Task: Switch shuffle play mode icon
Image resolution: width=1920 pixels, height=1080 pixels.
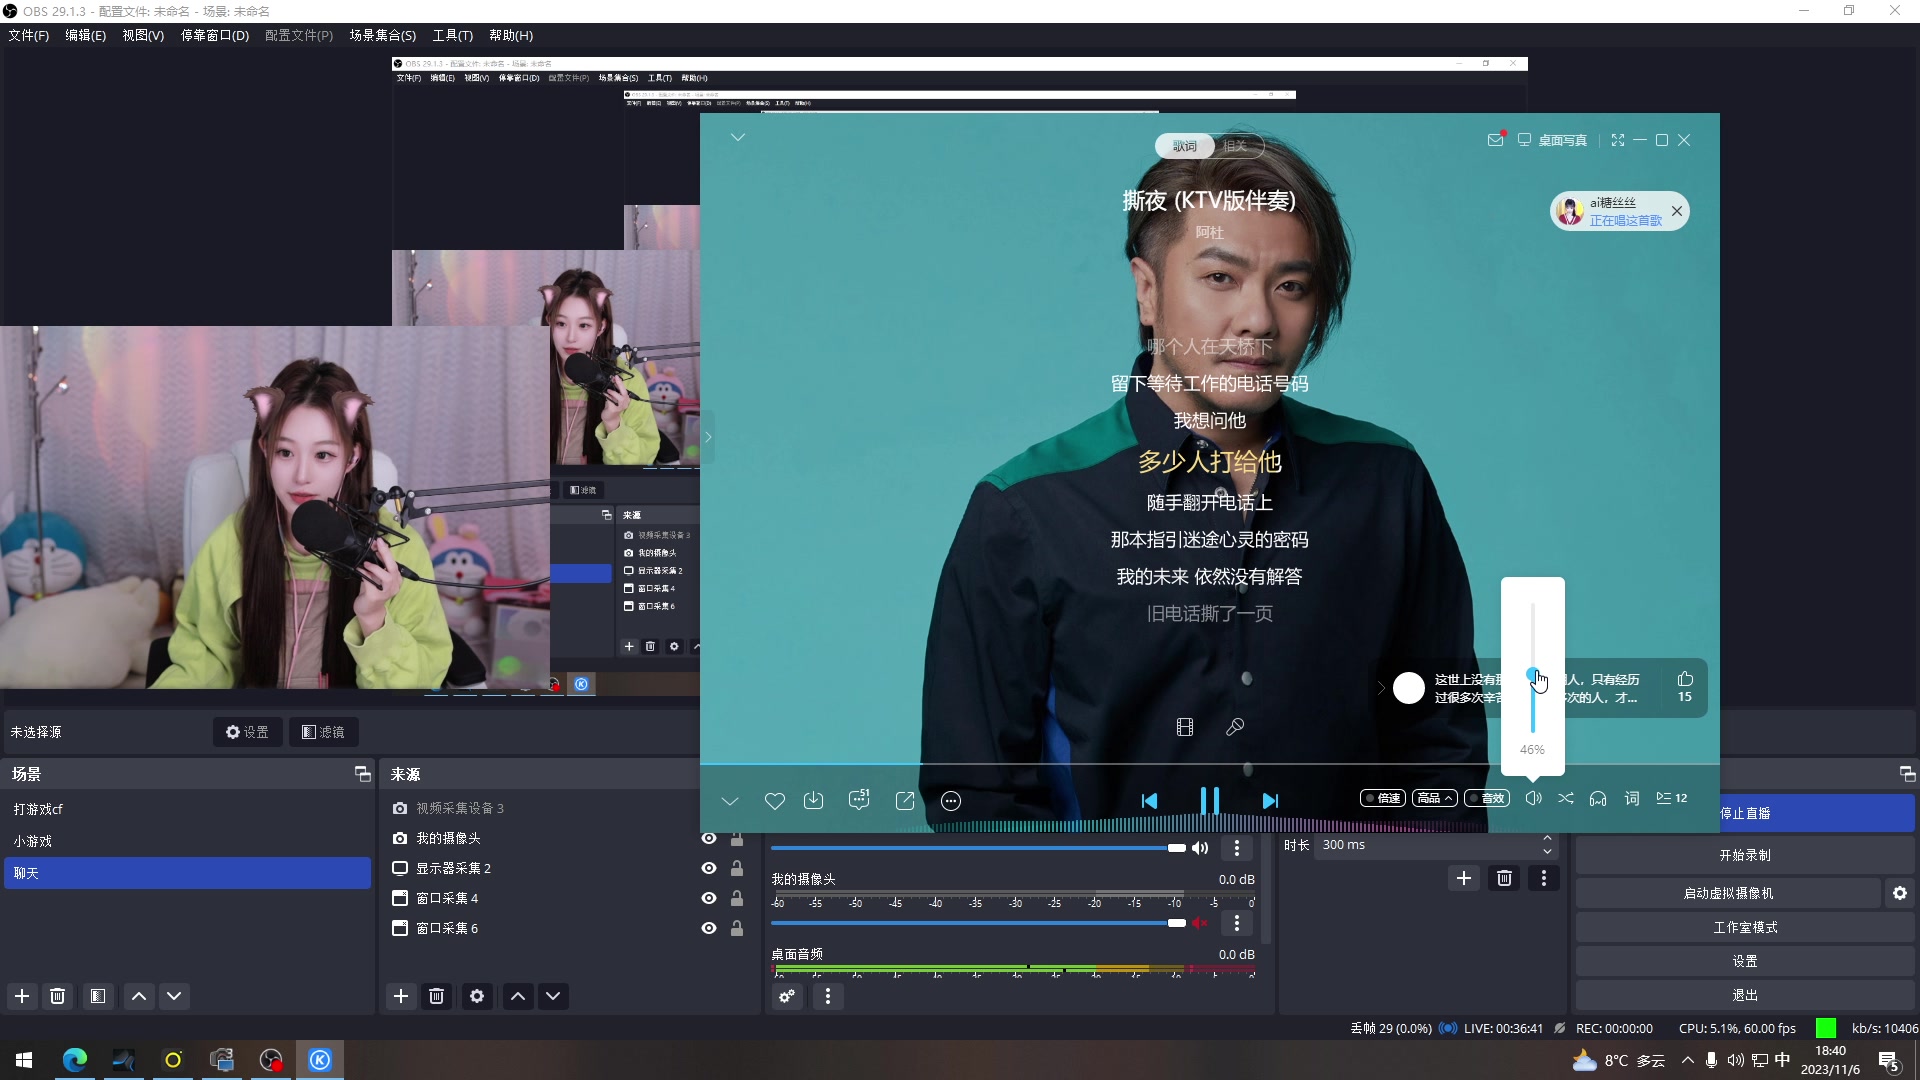Action: (x=1566, y=798)
